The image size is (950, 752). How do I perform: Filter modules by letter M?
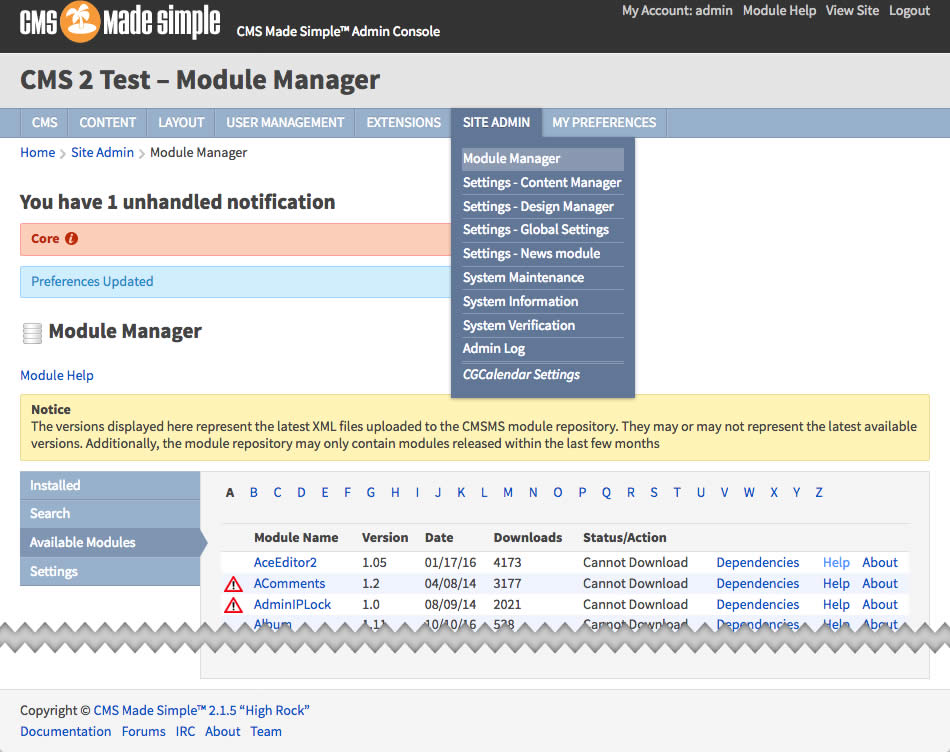[x=508, y=492]
